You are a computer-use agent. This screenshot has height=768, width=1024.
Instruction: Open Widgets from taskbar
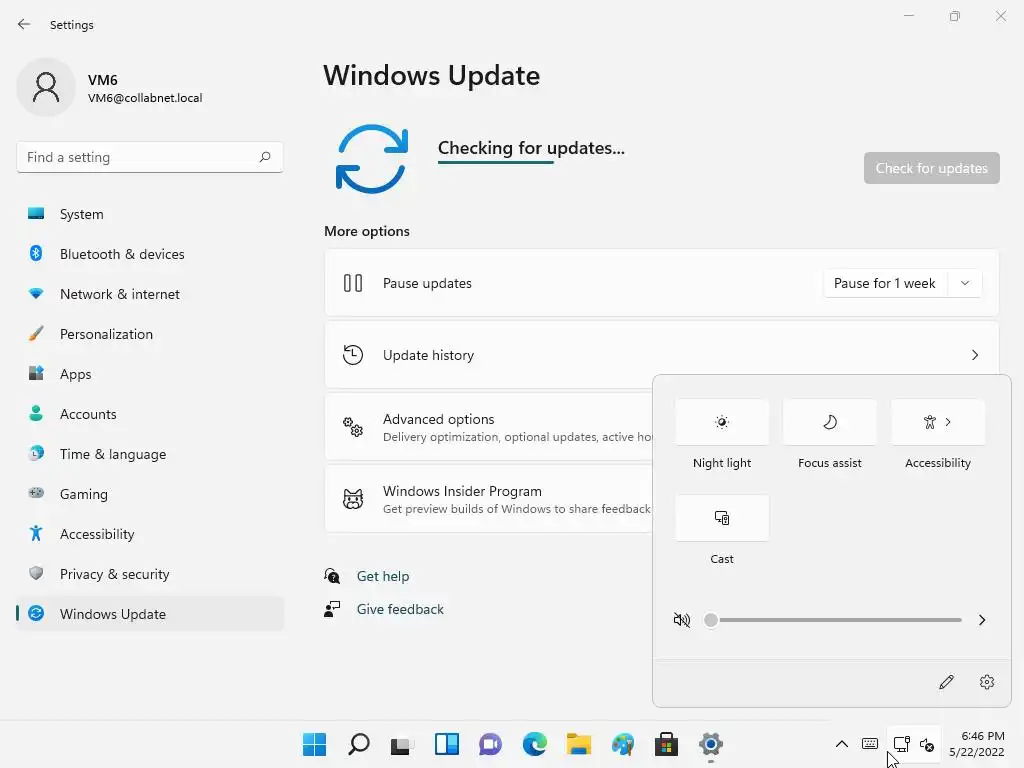tap(447, 744)
